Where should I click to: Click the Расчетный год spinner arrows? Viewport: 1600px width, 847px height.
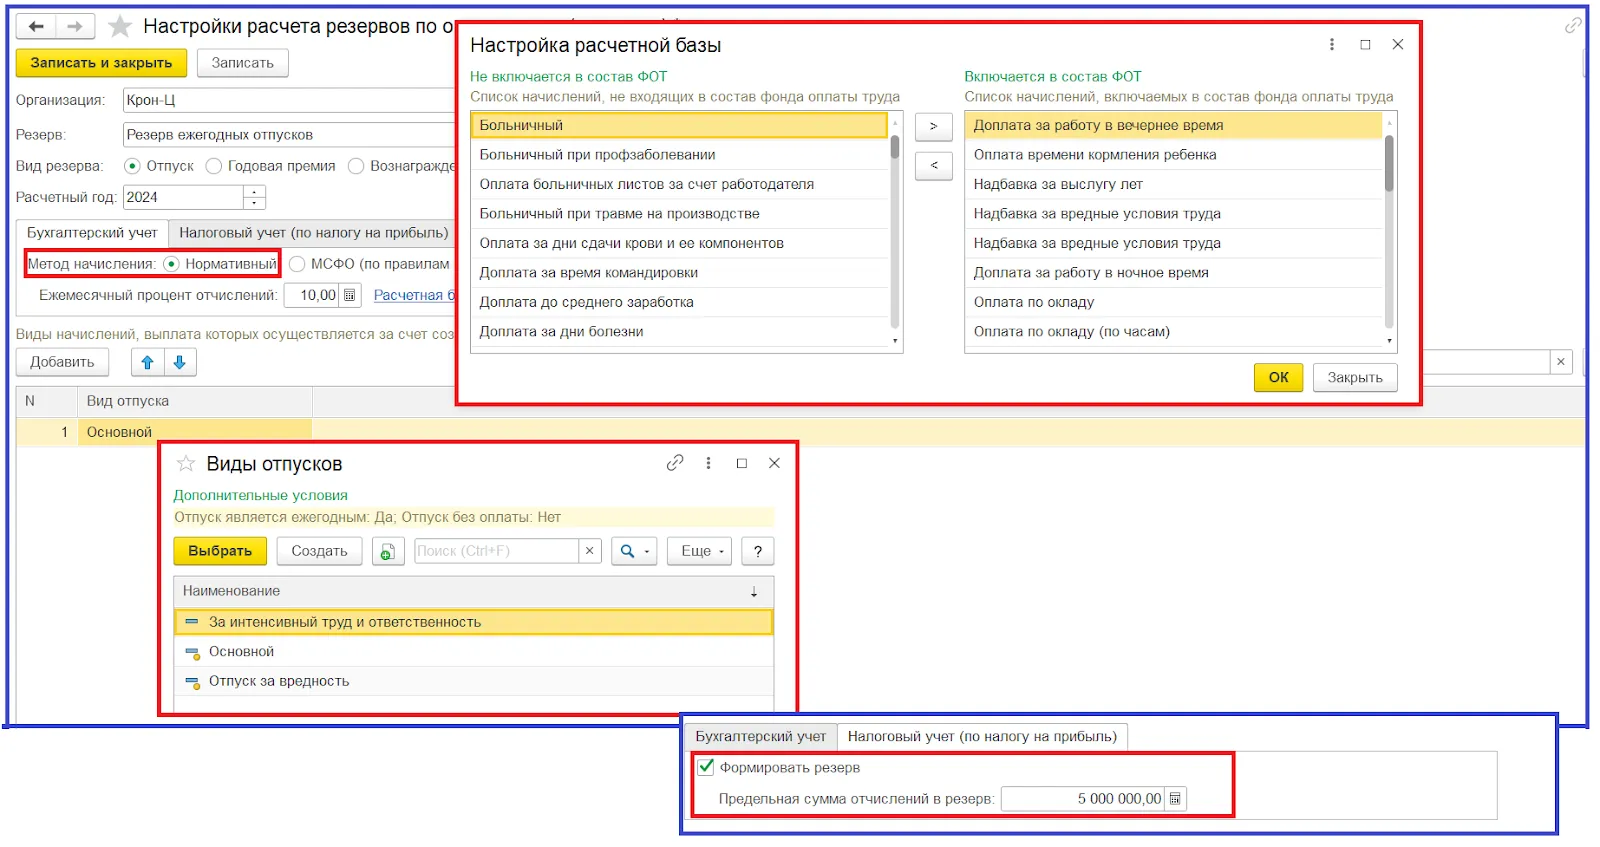click(255, 197)
